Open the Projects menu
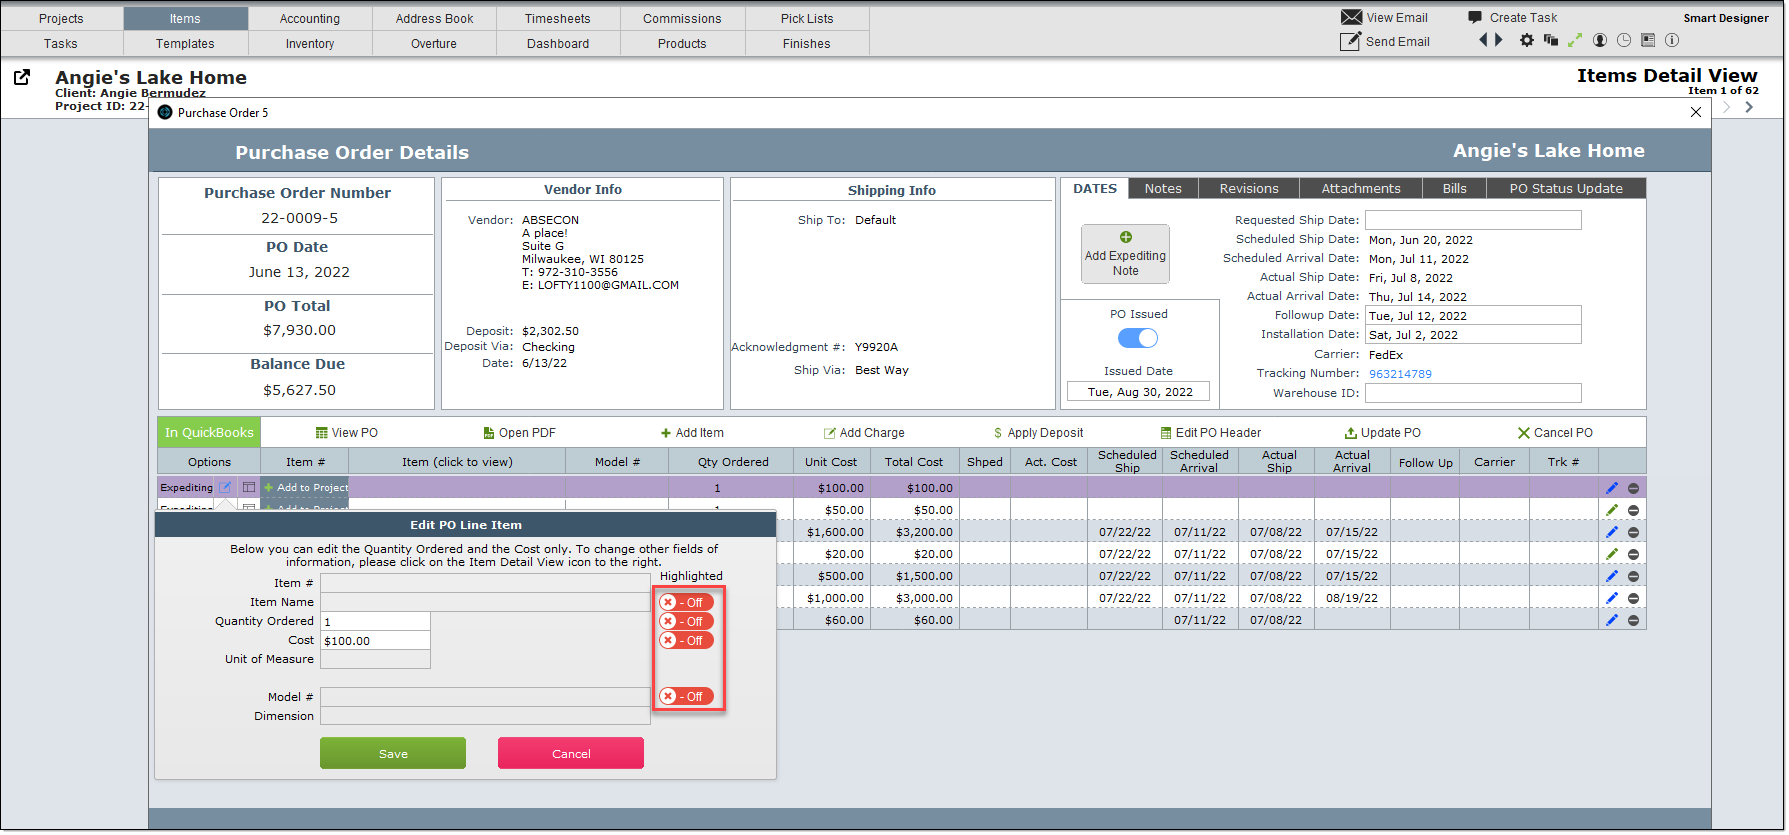 (61, 18)
